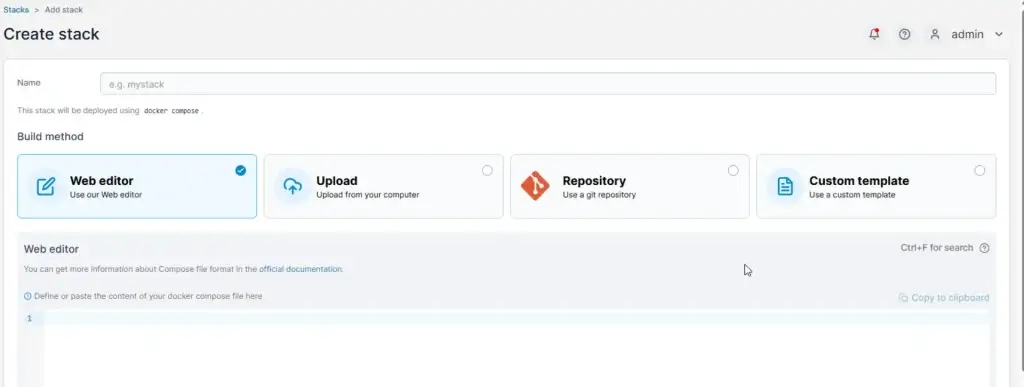This screenshot has height=387, width=1024.
Task: Click the git Repository logo icon
Action: coord(536,186)
